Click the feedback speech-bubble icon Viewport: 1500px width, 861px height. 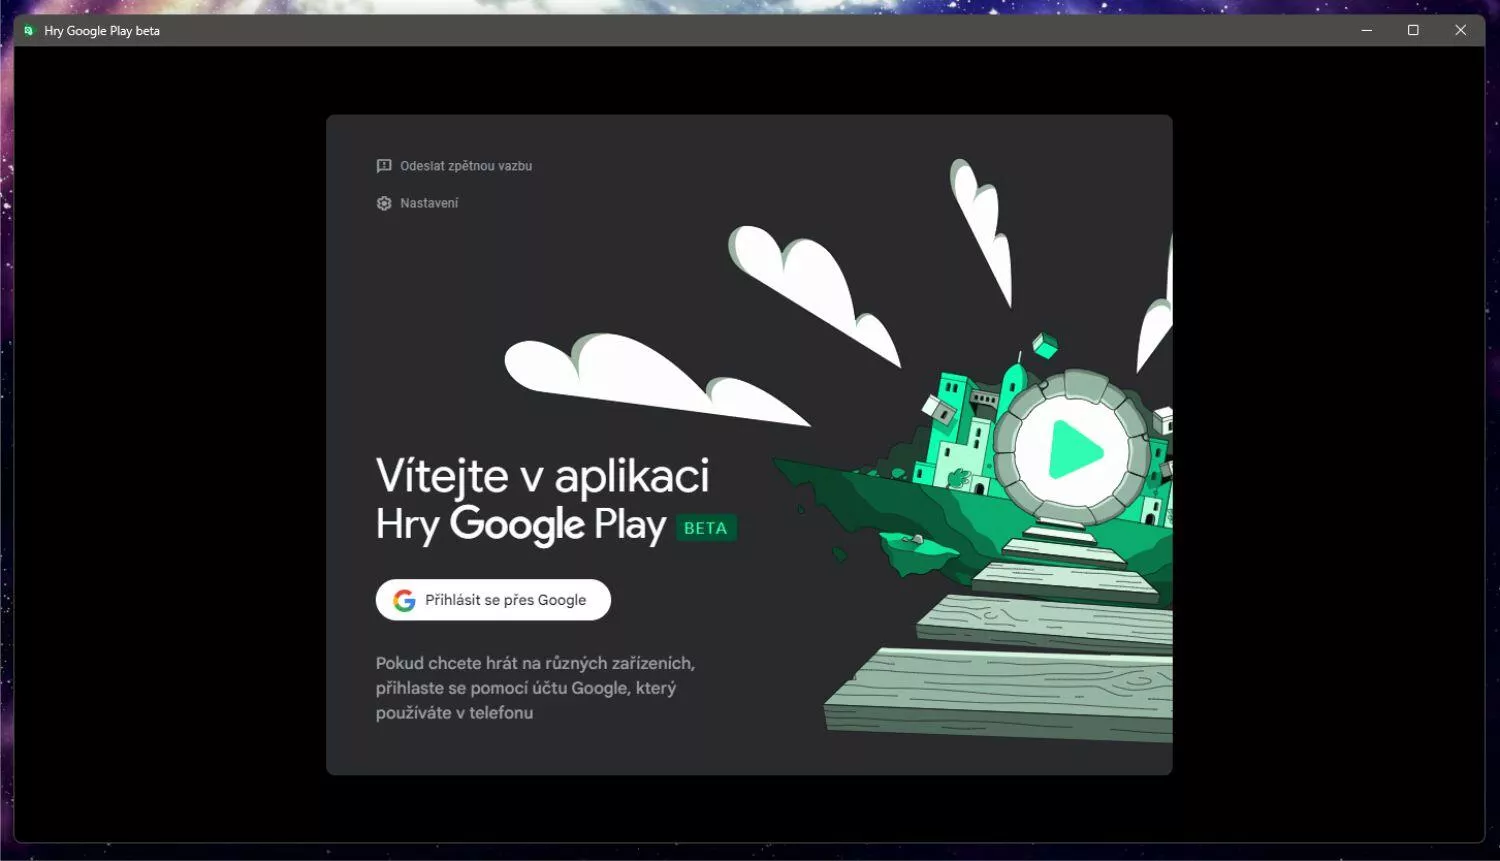coord(384,166)
